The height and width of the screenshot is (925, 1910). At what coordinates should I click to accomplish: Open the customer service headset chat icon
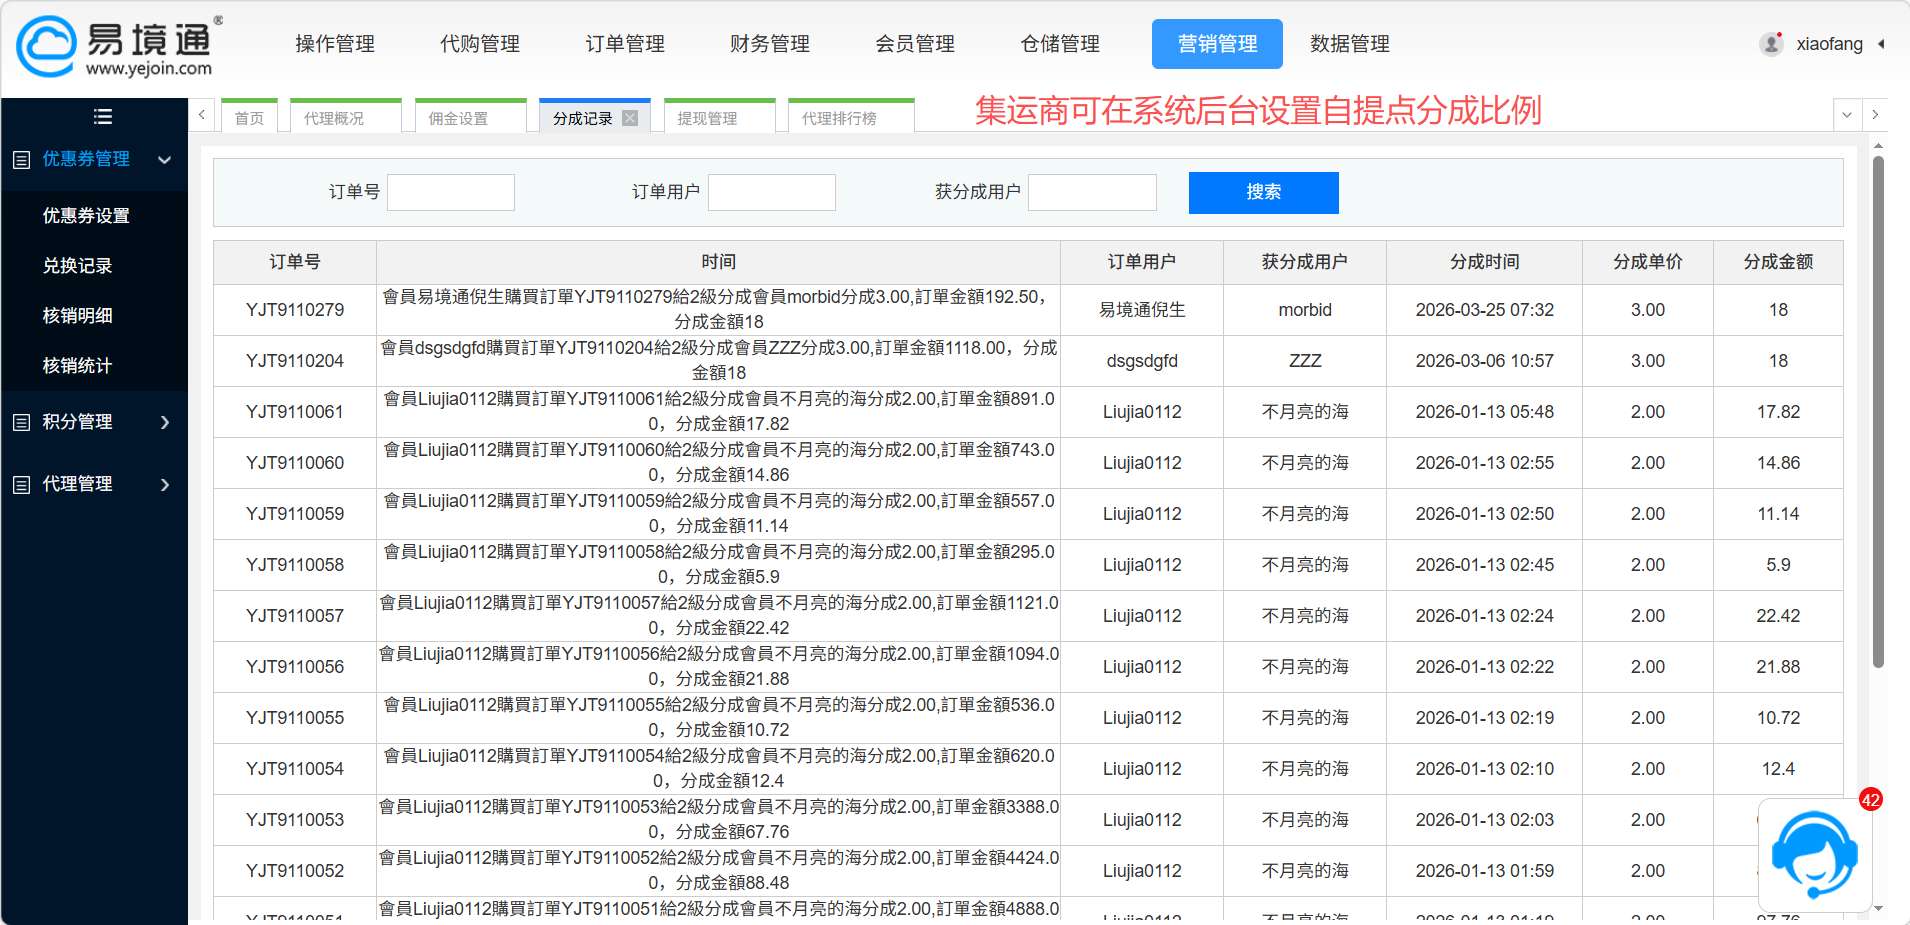pyautogui.click(x=1814, y=855)
